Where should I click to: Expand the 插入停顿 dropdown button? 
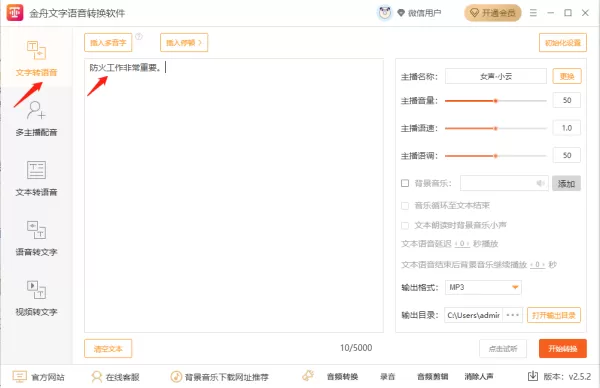[184, 42]
